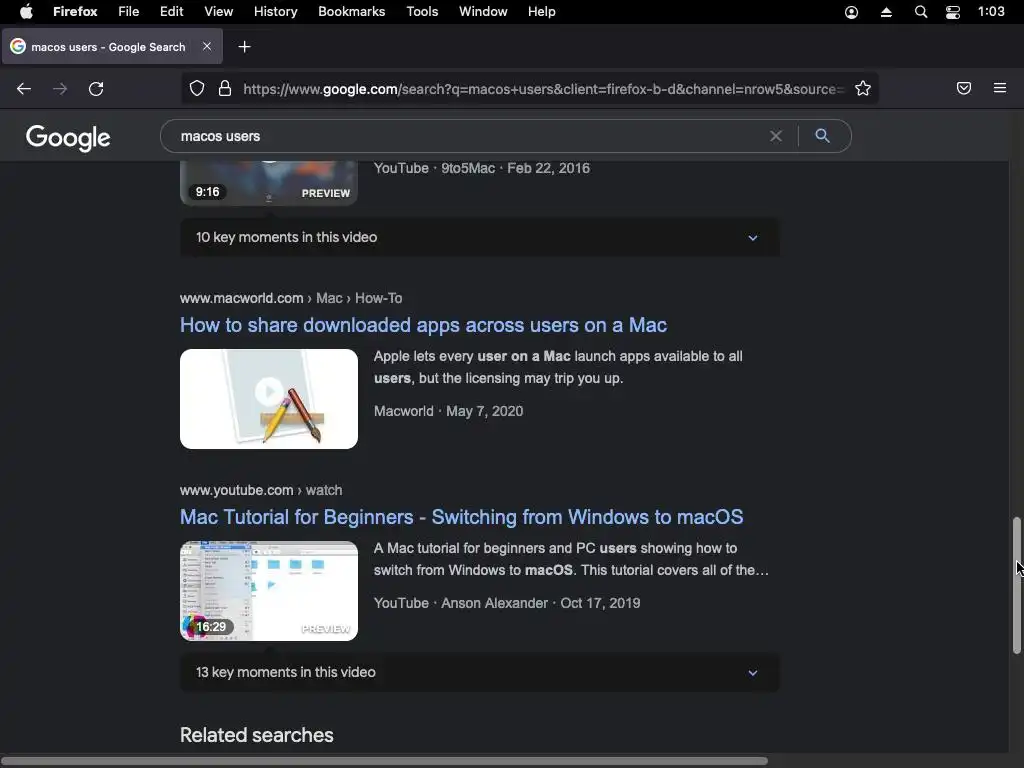Close the macos users Google Search tab
1024x768 pixels.
click(207, 46)
